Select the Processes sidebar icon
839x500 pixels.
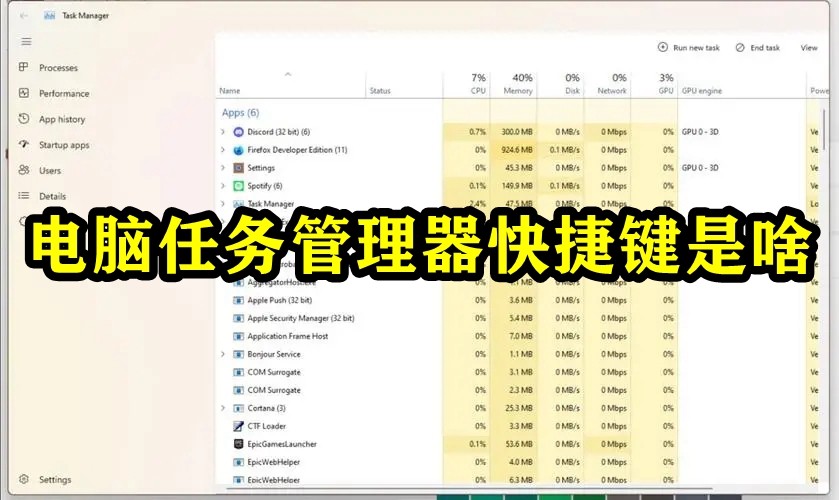[x=24, y=67]
